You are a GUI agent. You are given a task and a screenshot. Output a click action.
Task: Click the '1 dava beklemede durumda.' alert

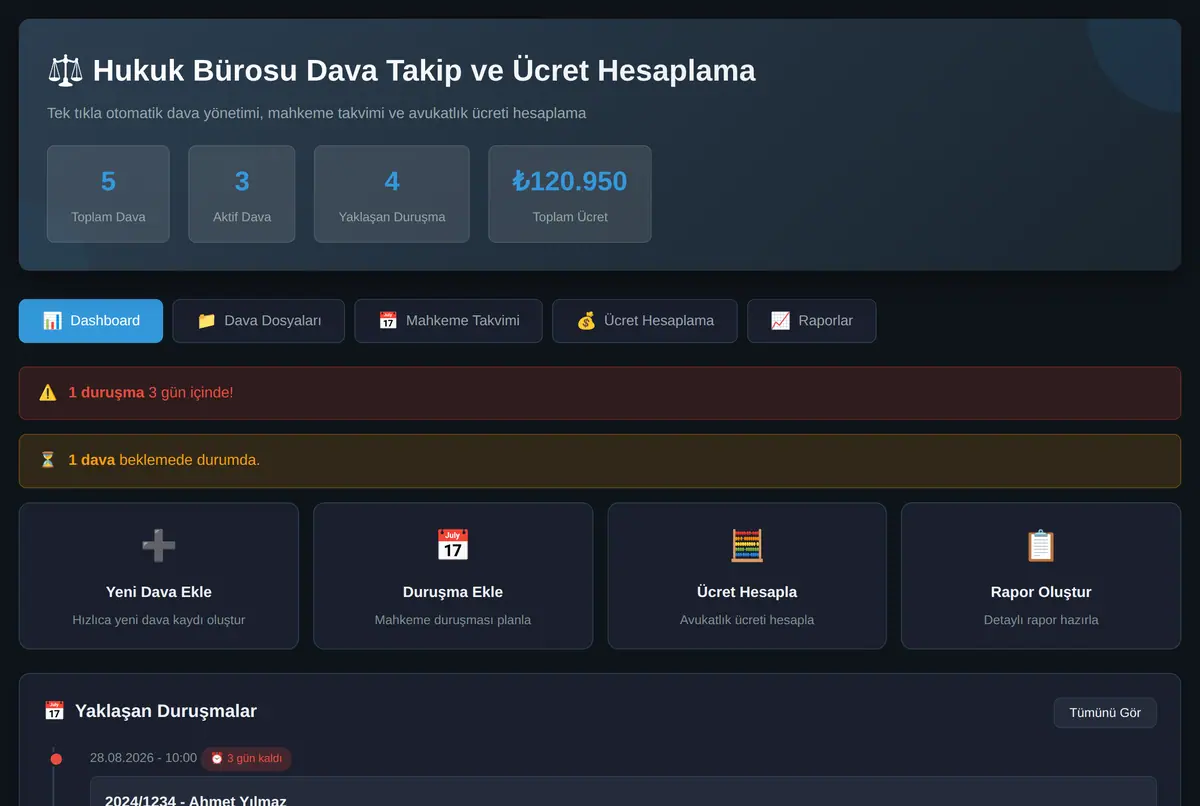pyautogui.click(x=600, y=460)
